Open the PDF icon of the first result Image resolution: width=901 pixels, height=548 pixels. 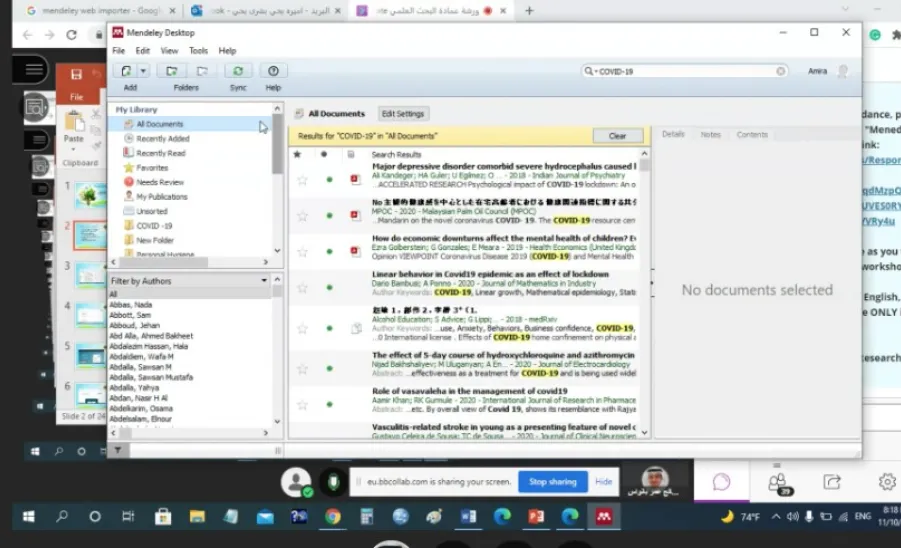point(355,180)
